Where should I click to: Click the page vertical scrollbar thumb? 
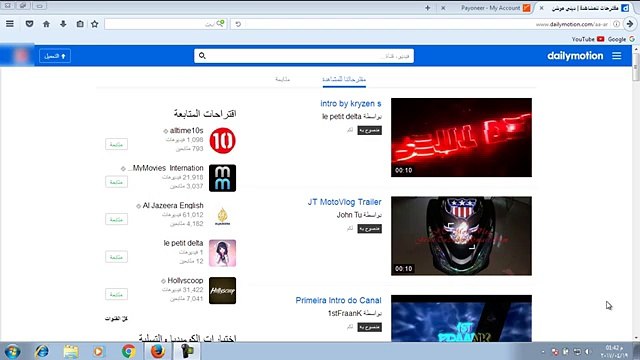[636, 67]
